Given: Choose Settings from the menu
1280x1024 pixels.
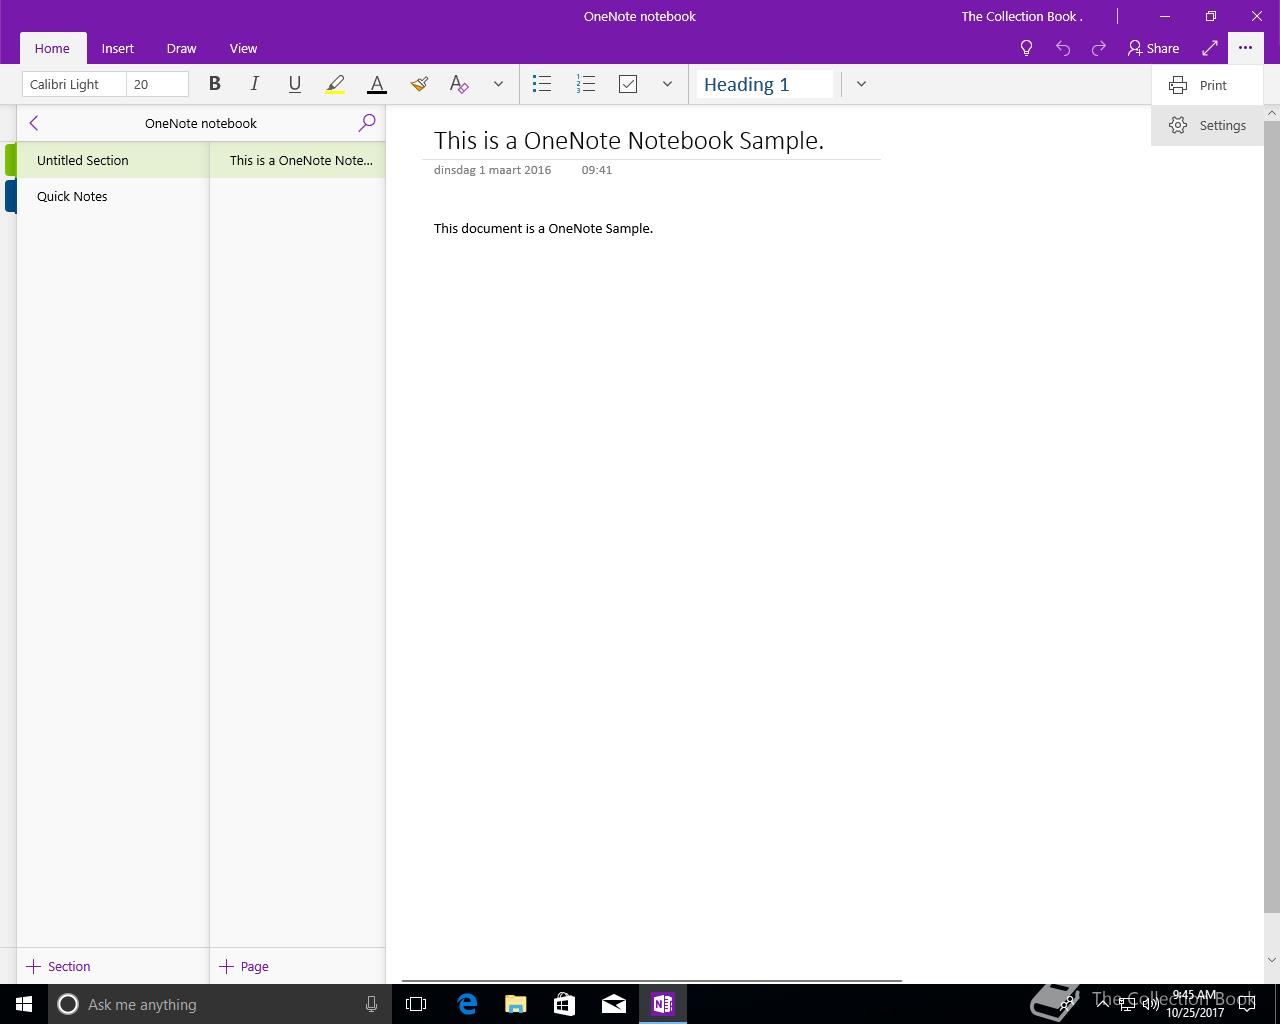Looking at the screenshot, I should tap(1207, 125).
